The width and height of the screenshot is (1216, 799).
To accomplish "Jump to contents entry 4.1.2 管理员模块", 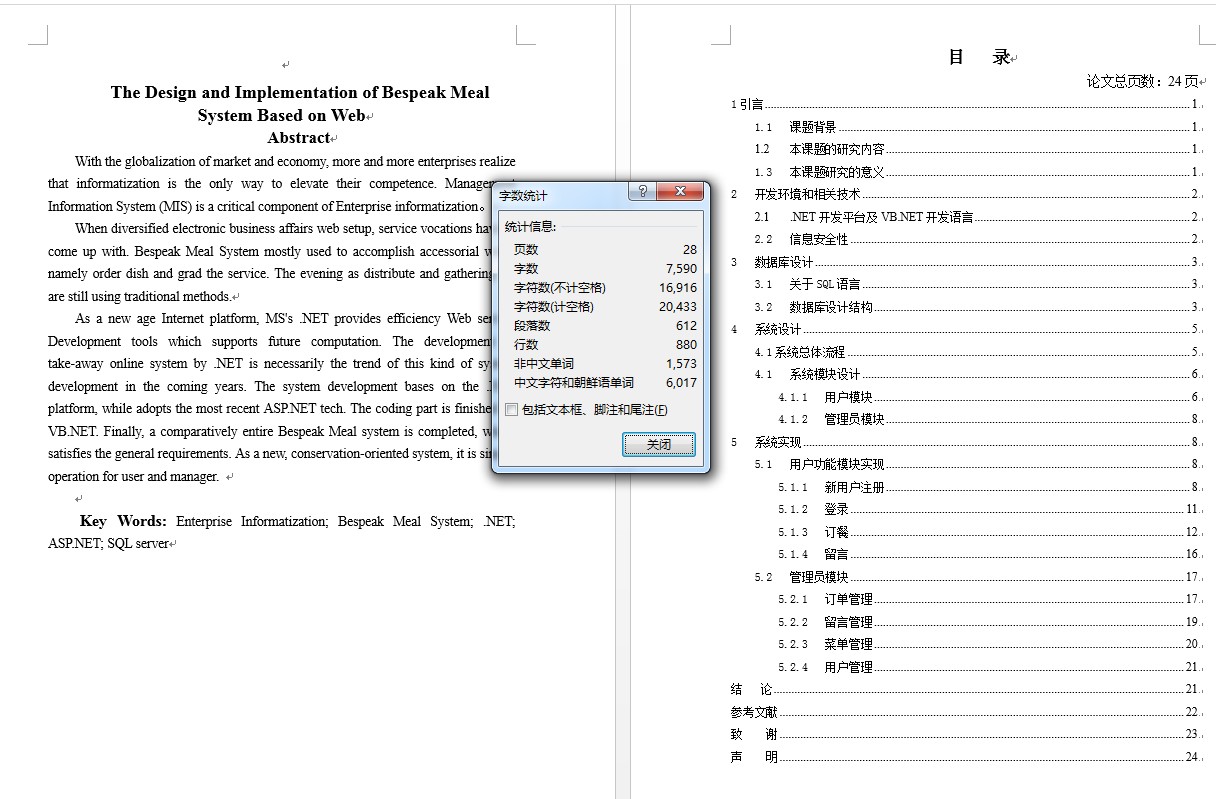I will [x=988, y=419].
